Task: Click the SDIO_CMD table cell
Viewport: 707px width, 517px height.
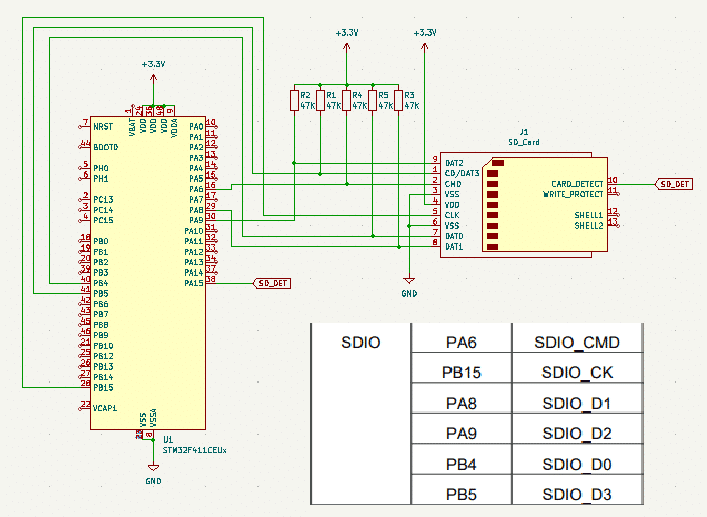Action: point(577,343)
